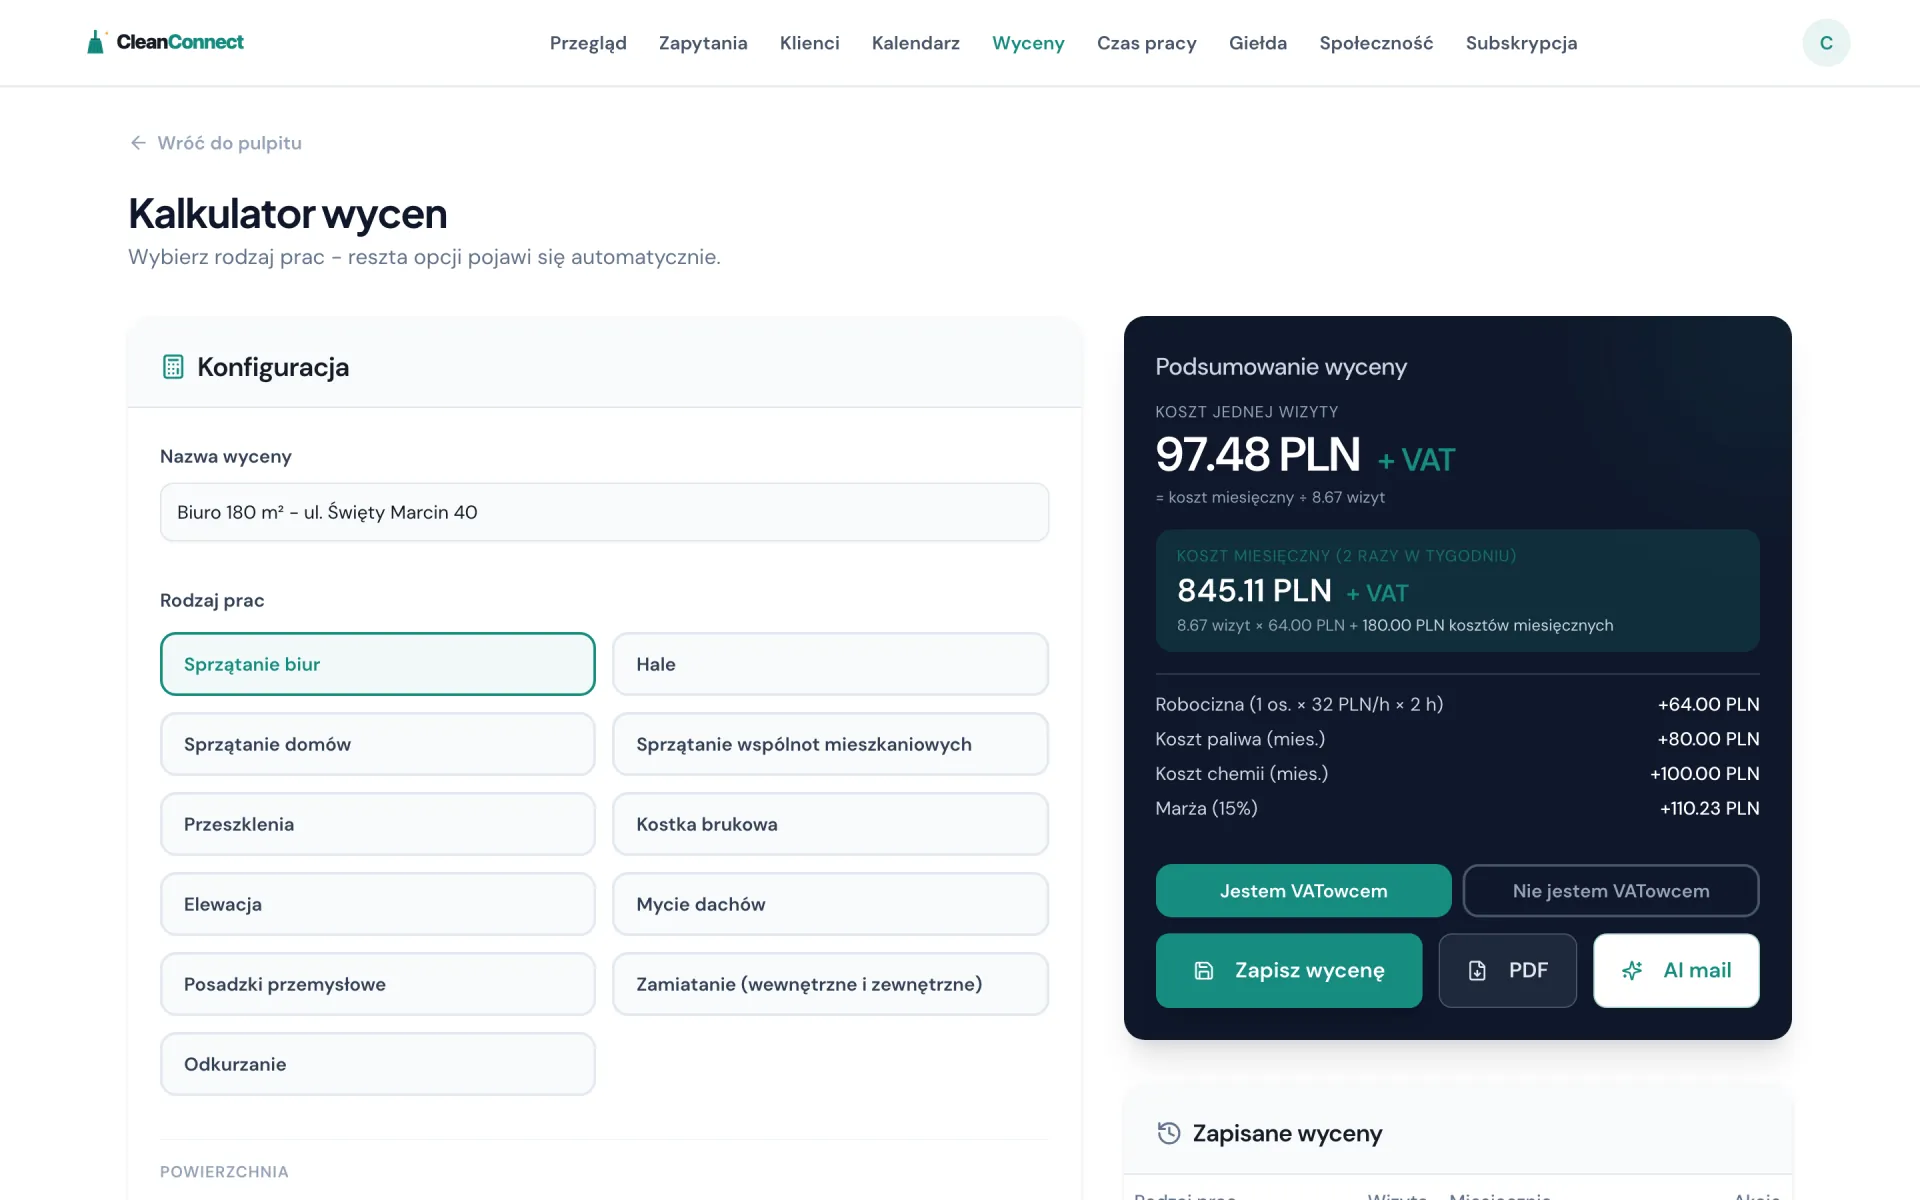1920x1200 pixels.
Task: Open the Przegląd menu item
Action: [588, 43]
